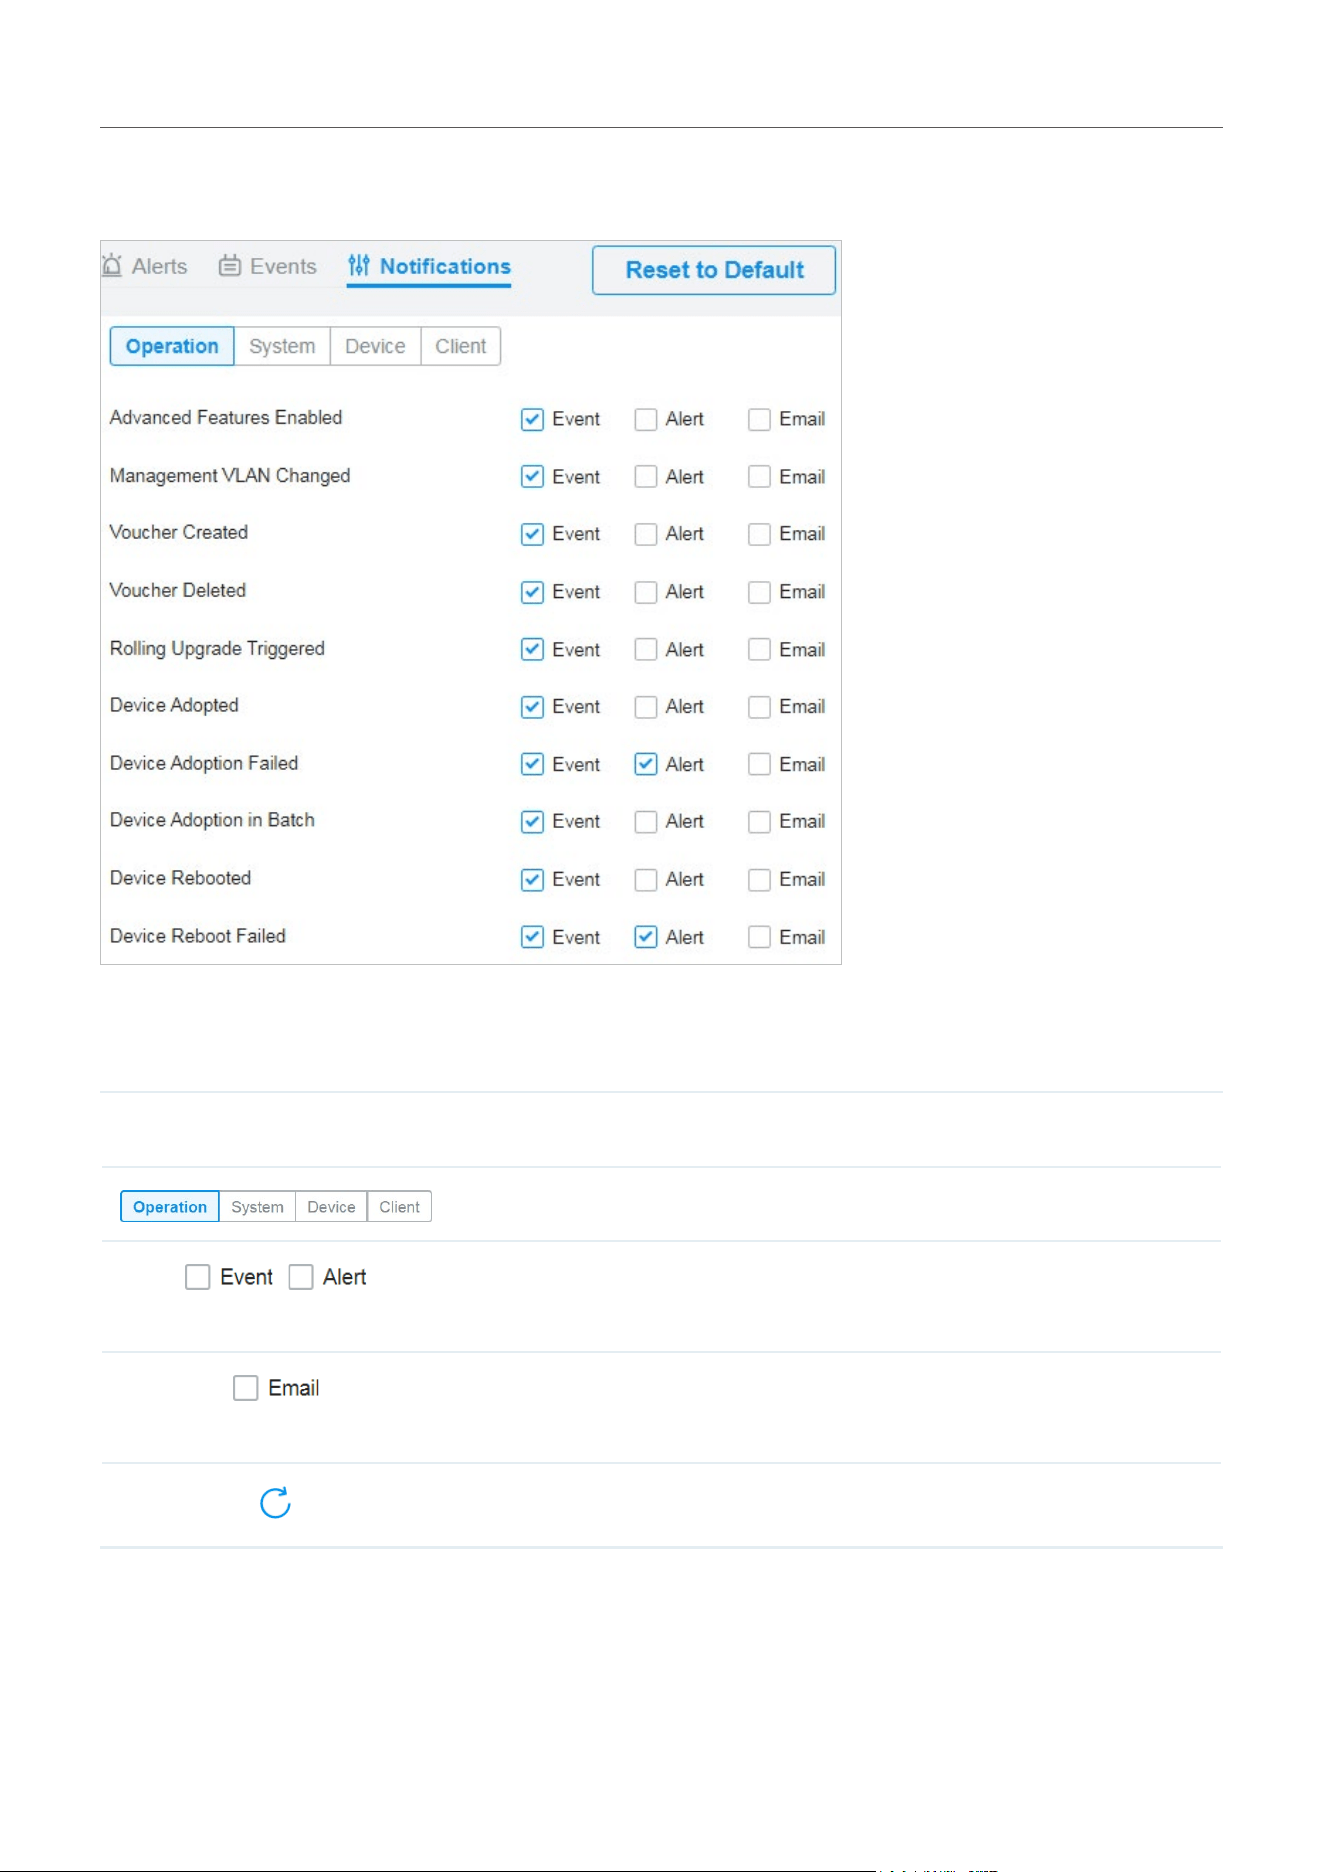The width and height of the screenshot is (1324, 1872).
Task: Switch to System tab in upper panel
Action: [x=282, y=346]
